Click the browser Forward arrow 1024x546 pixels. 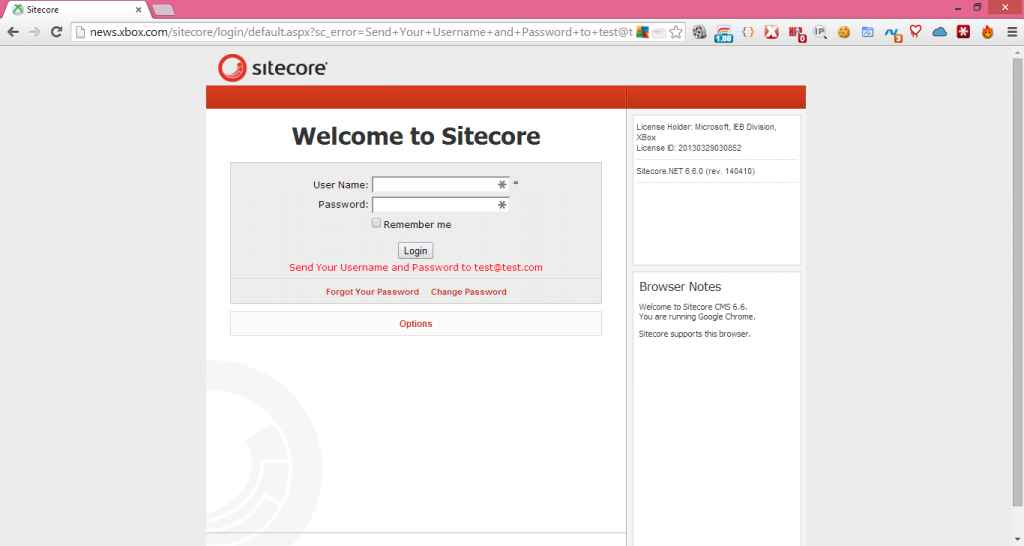[35, 32]
